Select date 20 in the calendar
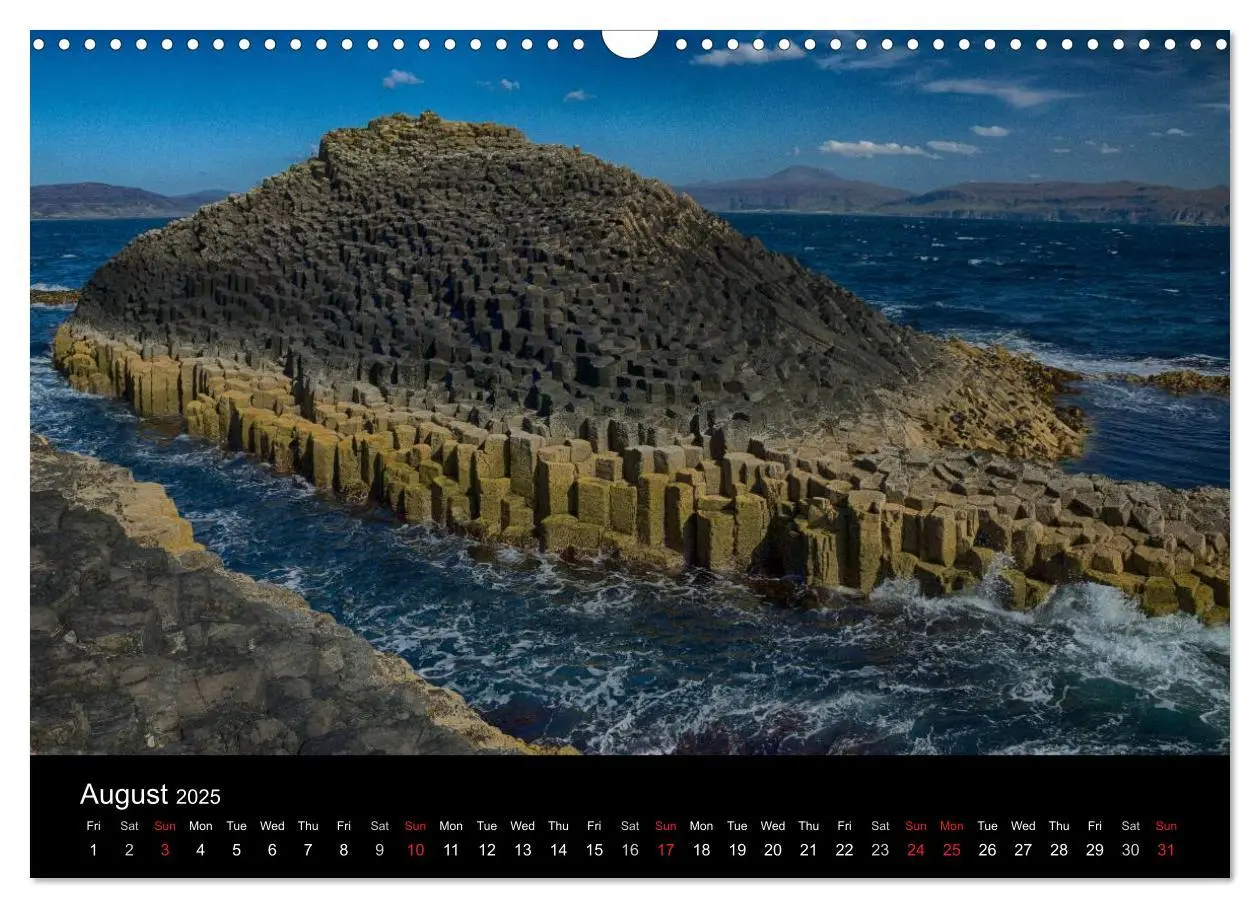Image resolution: width=1260 pixels, height=908 pixels. [773, 850]
